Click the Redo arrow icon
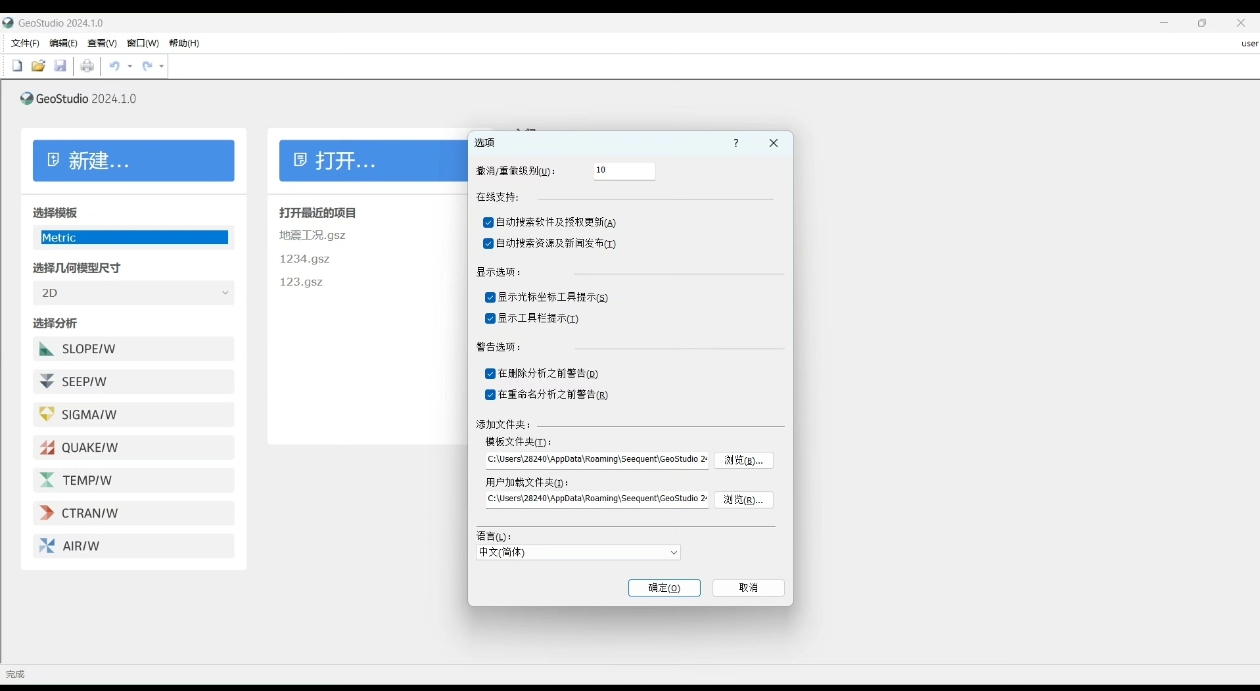The image size is (1260, 691). [147, 66]
